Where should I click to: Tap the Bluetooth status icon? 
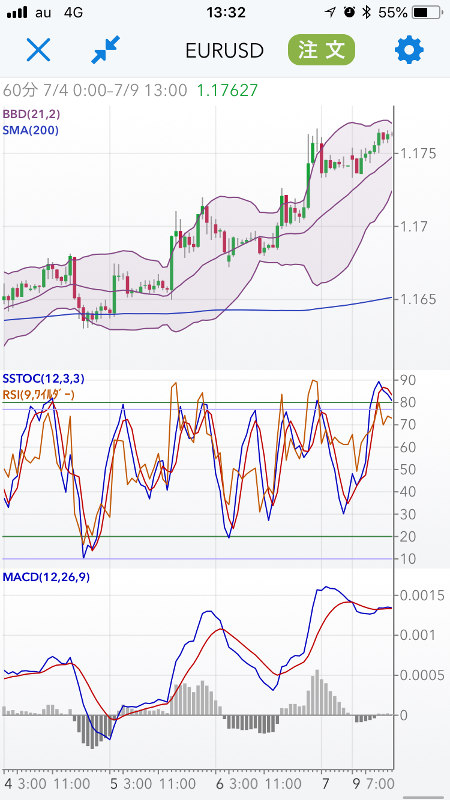coord(366,13)
